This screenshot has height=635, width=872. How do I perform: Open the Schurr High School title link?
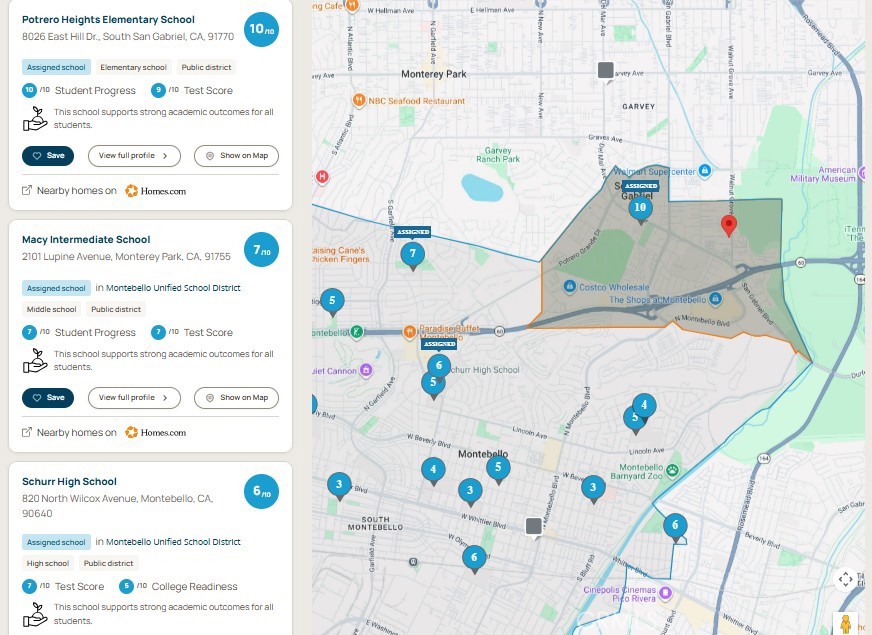pyautogui.click(x=70, y=482)
